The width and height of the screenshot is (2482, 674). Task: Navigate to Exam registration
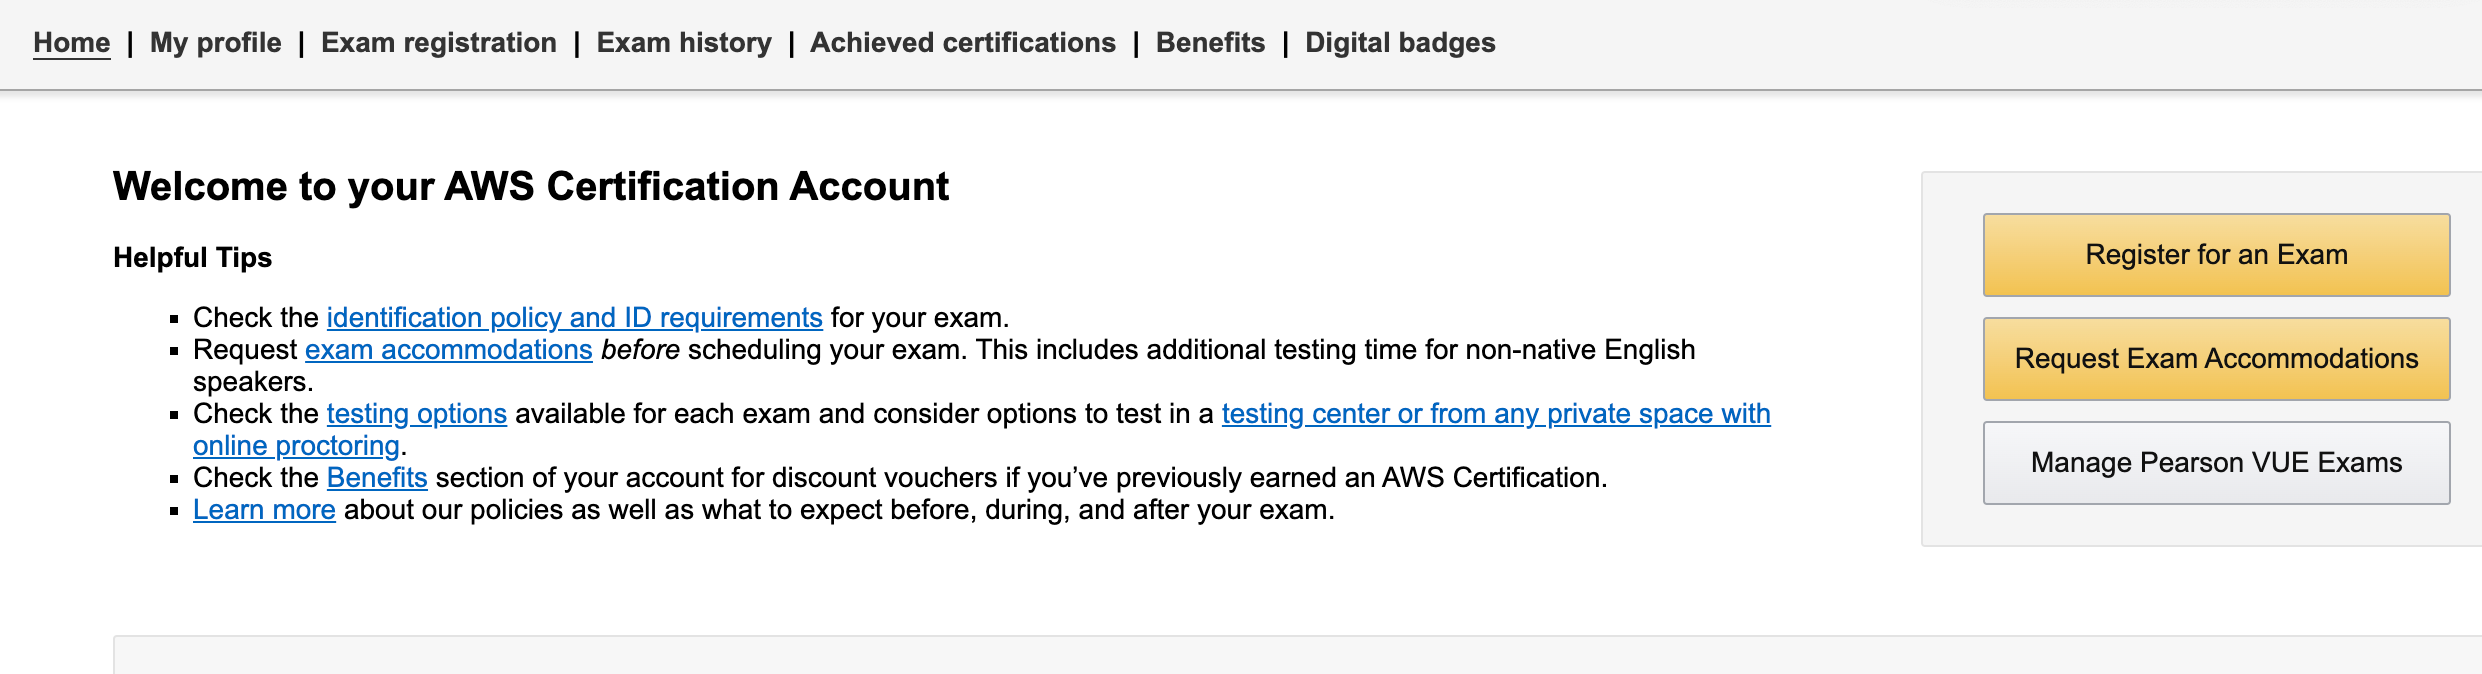point(439,43)
